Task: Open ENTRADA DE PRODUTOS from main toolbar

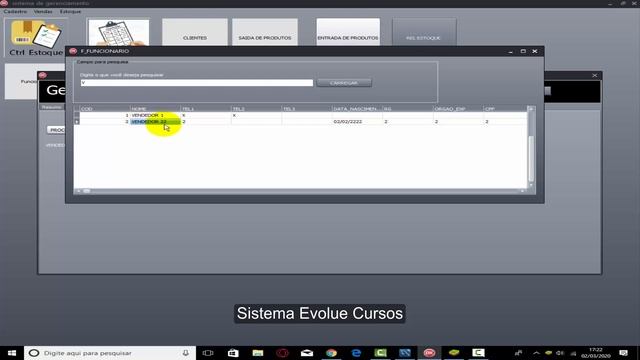Action: point(348,32)
